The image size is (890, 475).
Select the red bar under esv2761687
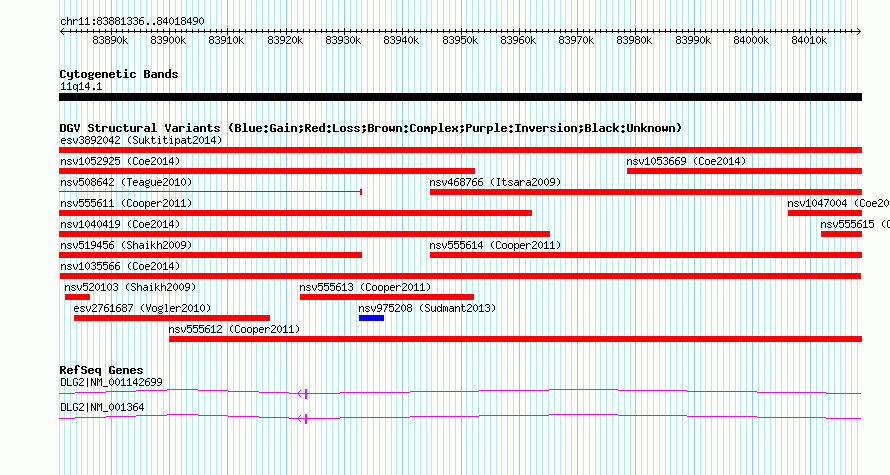(x=172, y=318)
